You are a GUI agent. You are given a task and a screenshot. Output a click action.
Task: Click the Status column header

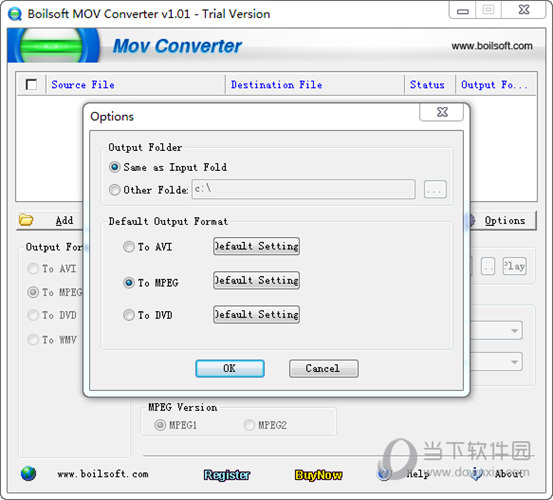tap(430, 85)
